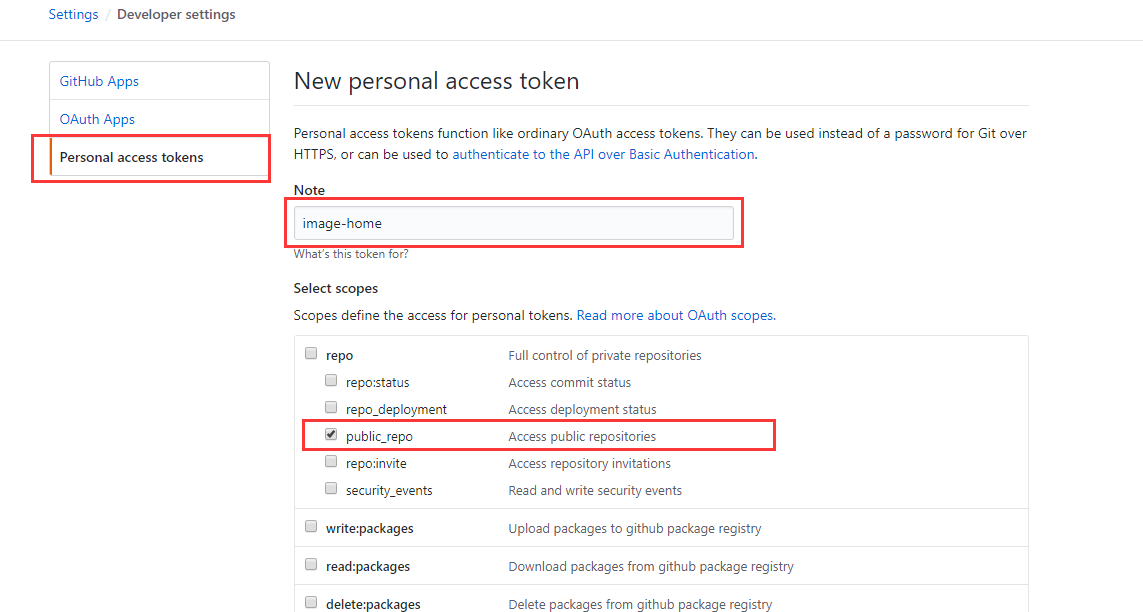The height and width of the screenshot is (612, 1143).
Task: Toggle the write:packages checkbox
Action: tap(311, 527)
